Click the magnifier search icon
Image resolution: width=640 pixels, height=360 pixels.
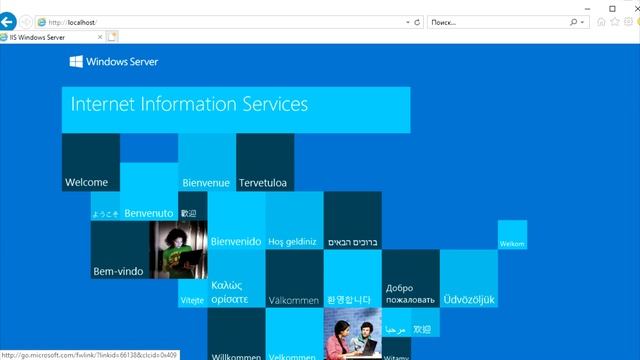[x=573, y=22]
